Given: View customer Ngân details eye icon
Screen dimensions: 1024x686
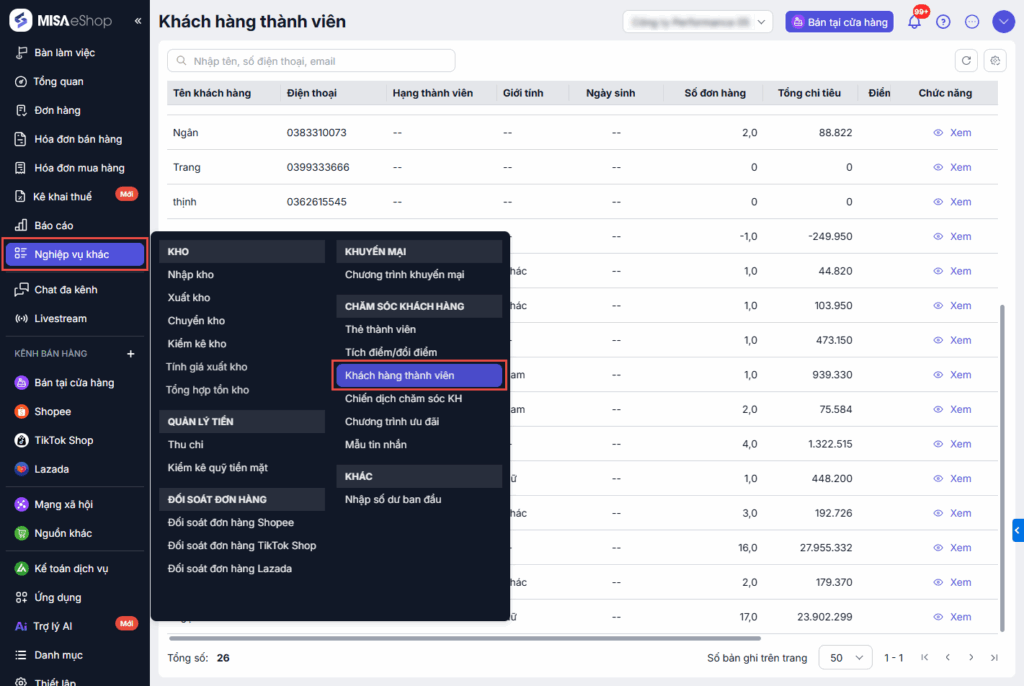Looking at the screenshot, I should pos(938,133).
